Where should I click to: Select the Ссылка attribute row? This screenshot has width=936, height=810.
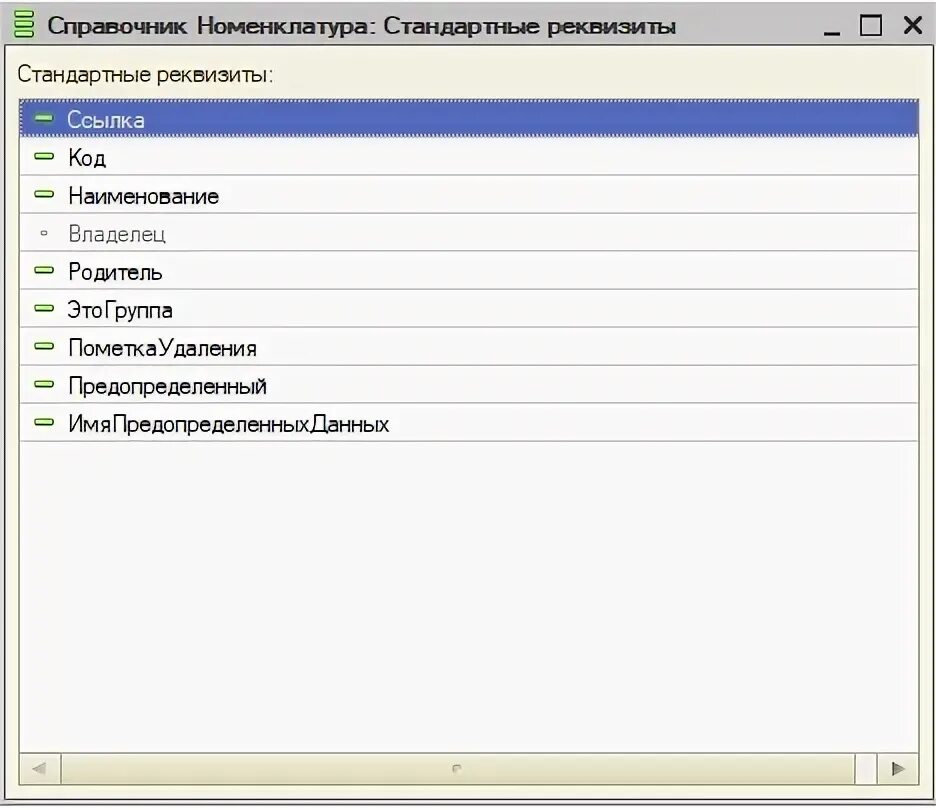[469, 119]
